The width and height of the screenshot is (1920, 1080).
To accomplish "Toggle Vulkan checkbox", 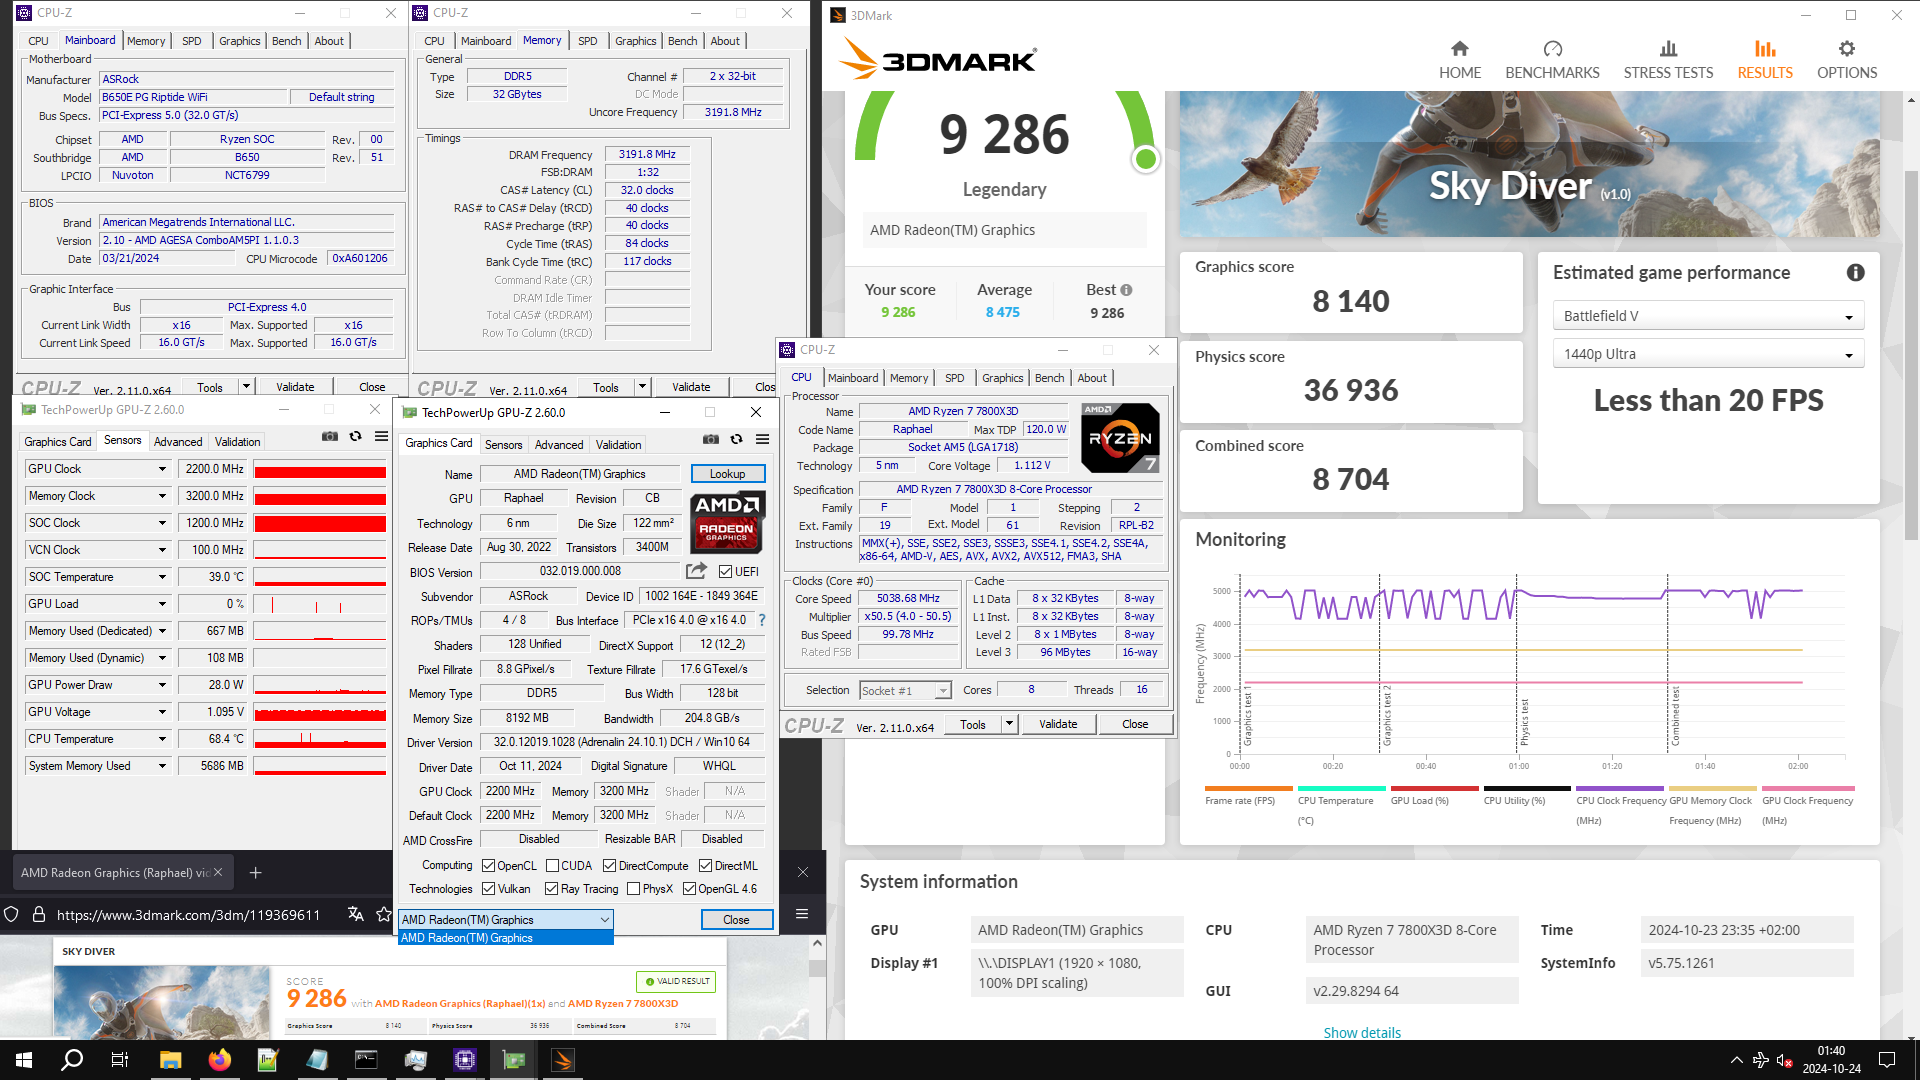I will tap(489, 889).
